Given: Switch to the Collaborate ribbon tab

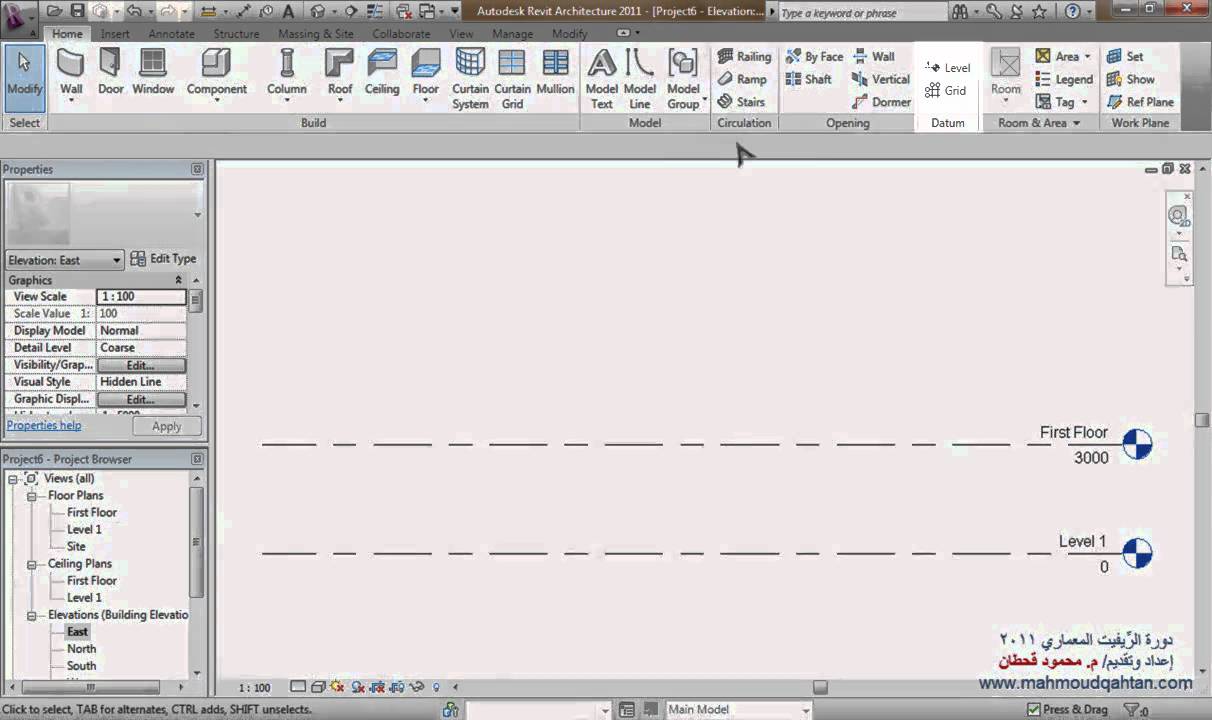Looking at the screenshot, I should (x=401, y=34).
